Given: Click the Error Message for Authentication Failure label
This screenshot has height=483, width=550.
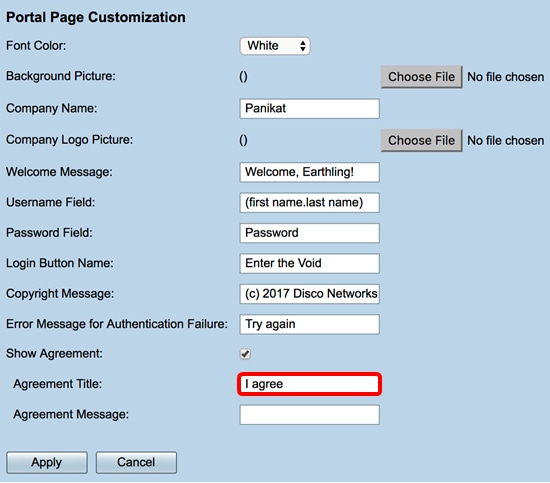Looking at the screenshot, I should 117,324.
